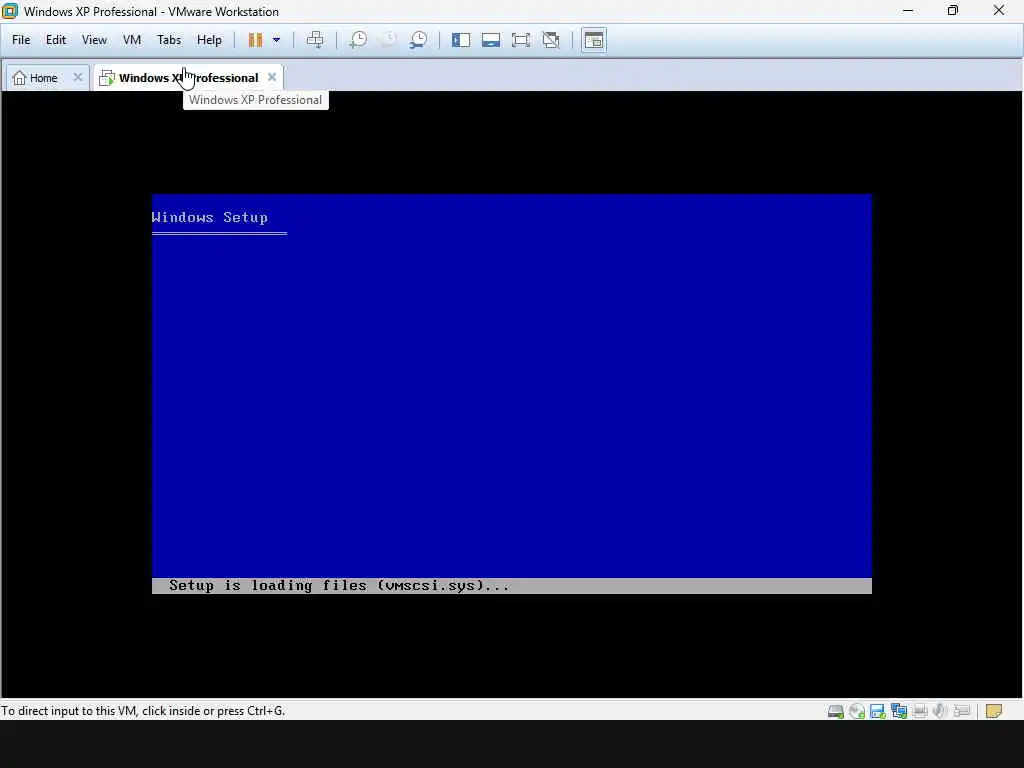Click the VMware Workstation title bar app icon
The height and width of the screenshot is (768, 1024).
click(x=10, y=11)
